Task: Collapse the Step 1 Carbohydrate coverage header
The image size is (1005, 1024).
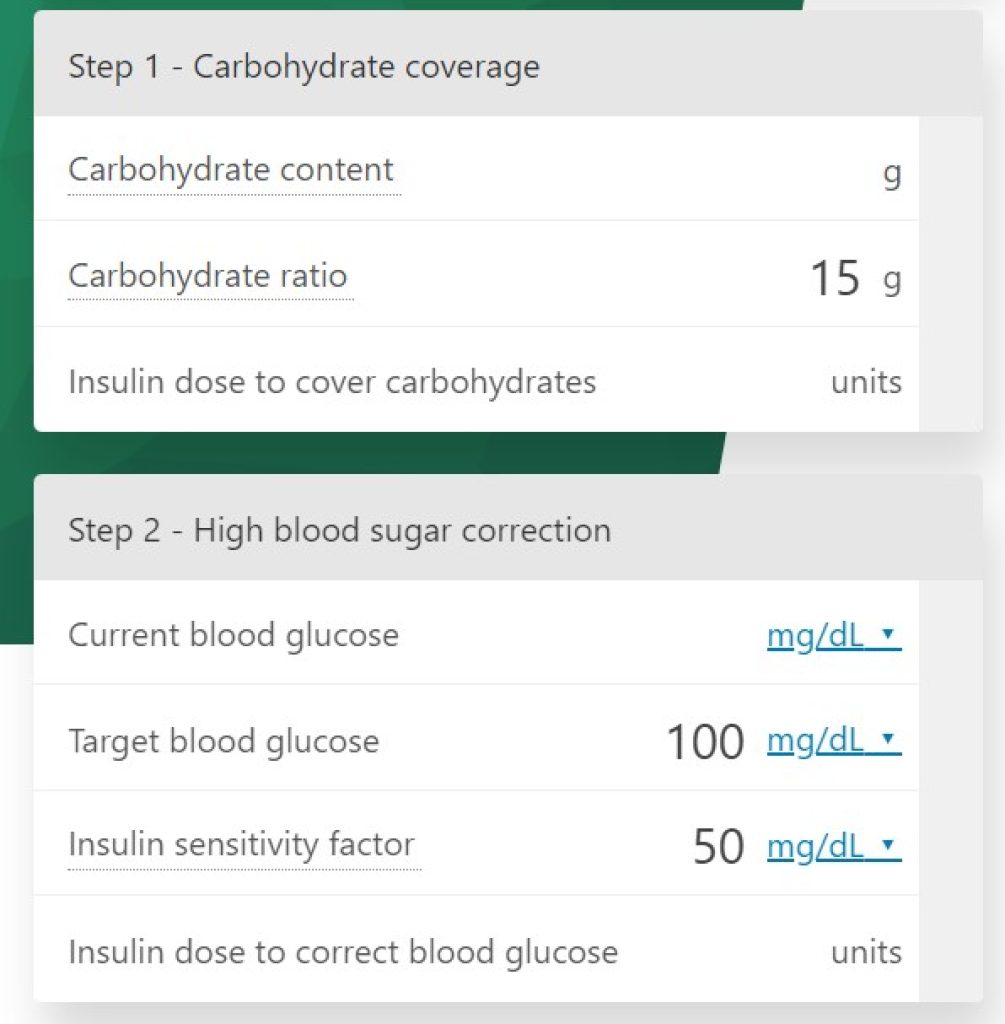Action: point(508,65)
